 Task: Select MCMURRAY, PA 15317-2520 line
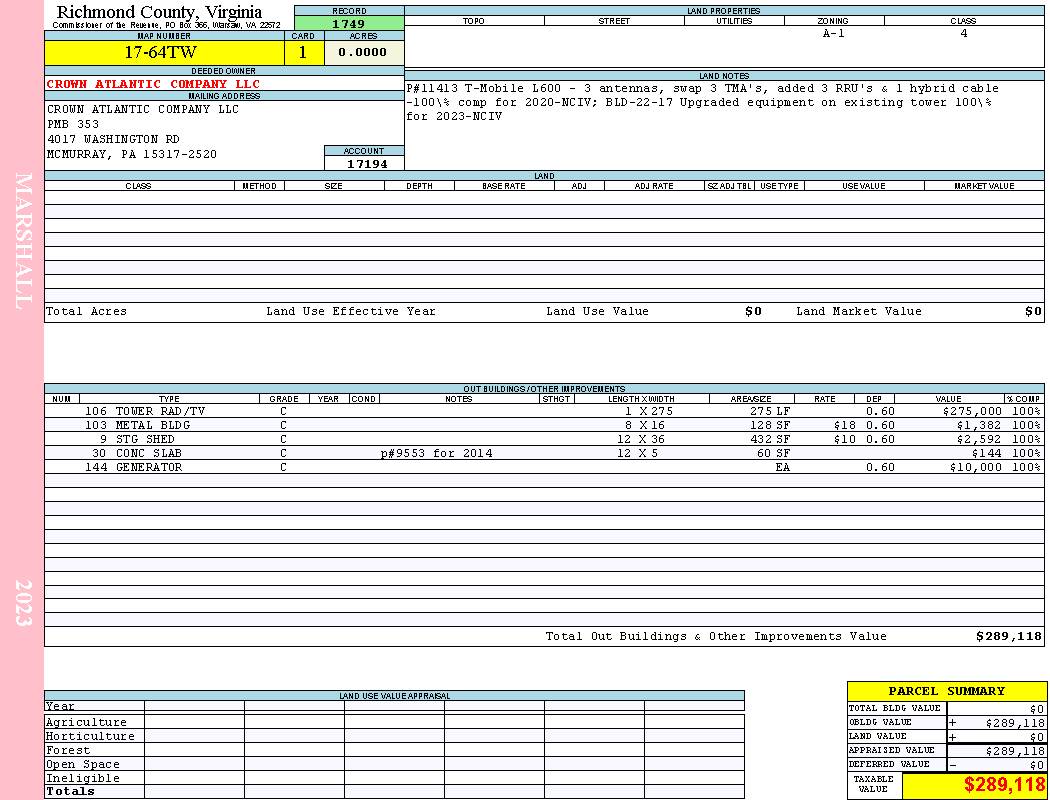[131, 155]
